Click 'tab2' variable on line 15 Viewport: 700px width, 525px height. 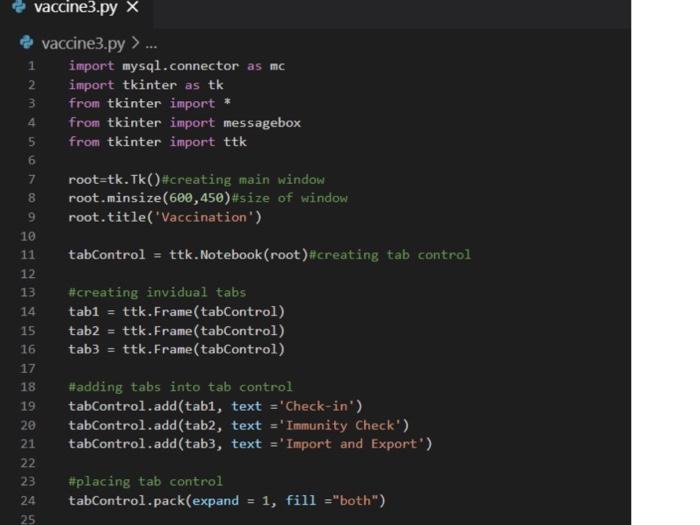click(x=83, y=331)
